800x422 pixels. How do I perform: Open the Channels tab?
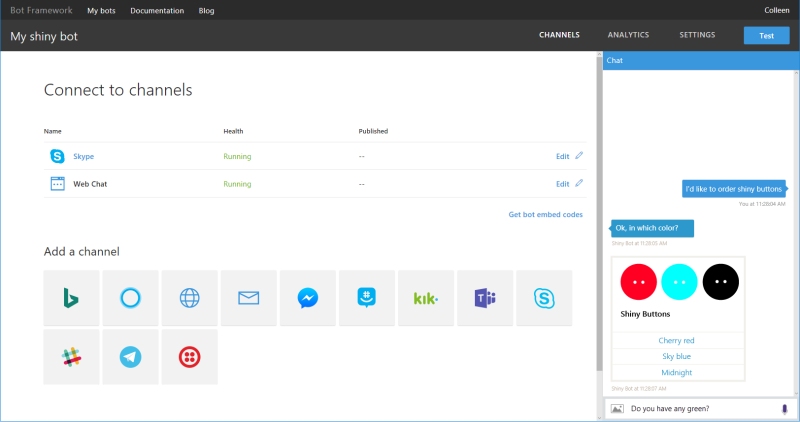click(559, 35)
